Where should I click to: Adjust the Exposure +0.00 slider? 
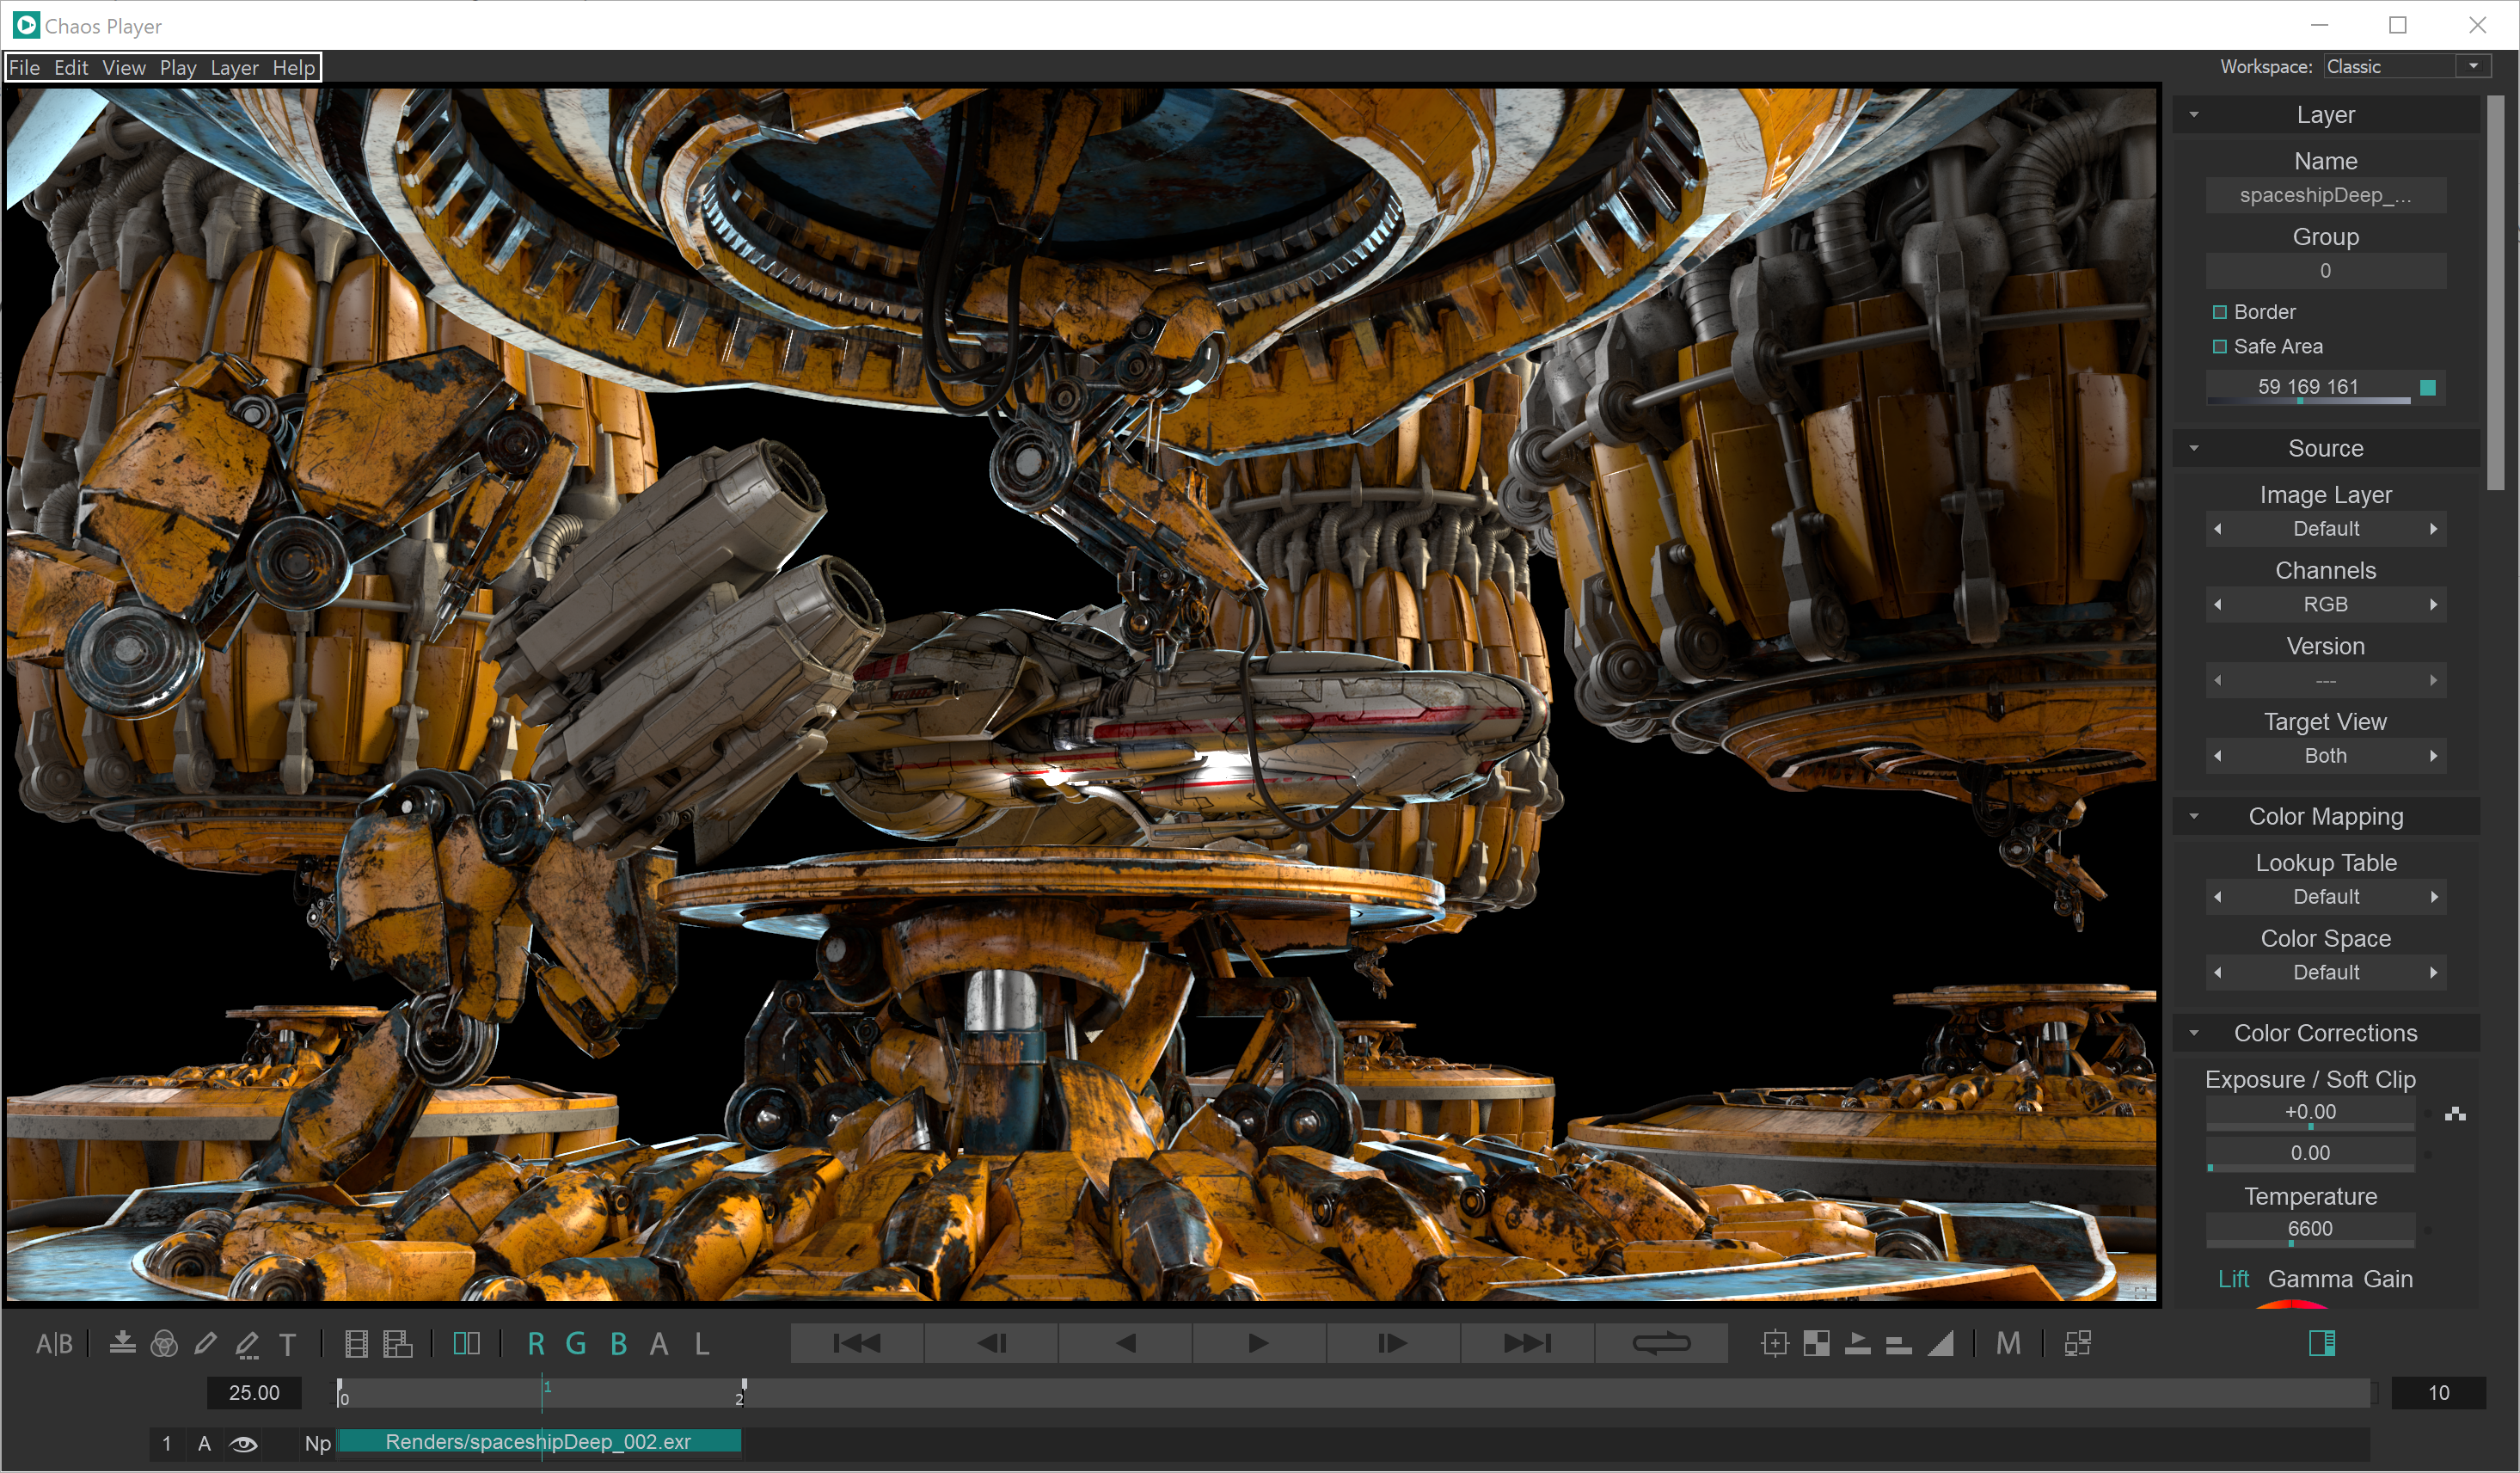tap(2310, 1114)
